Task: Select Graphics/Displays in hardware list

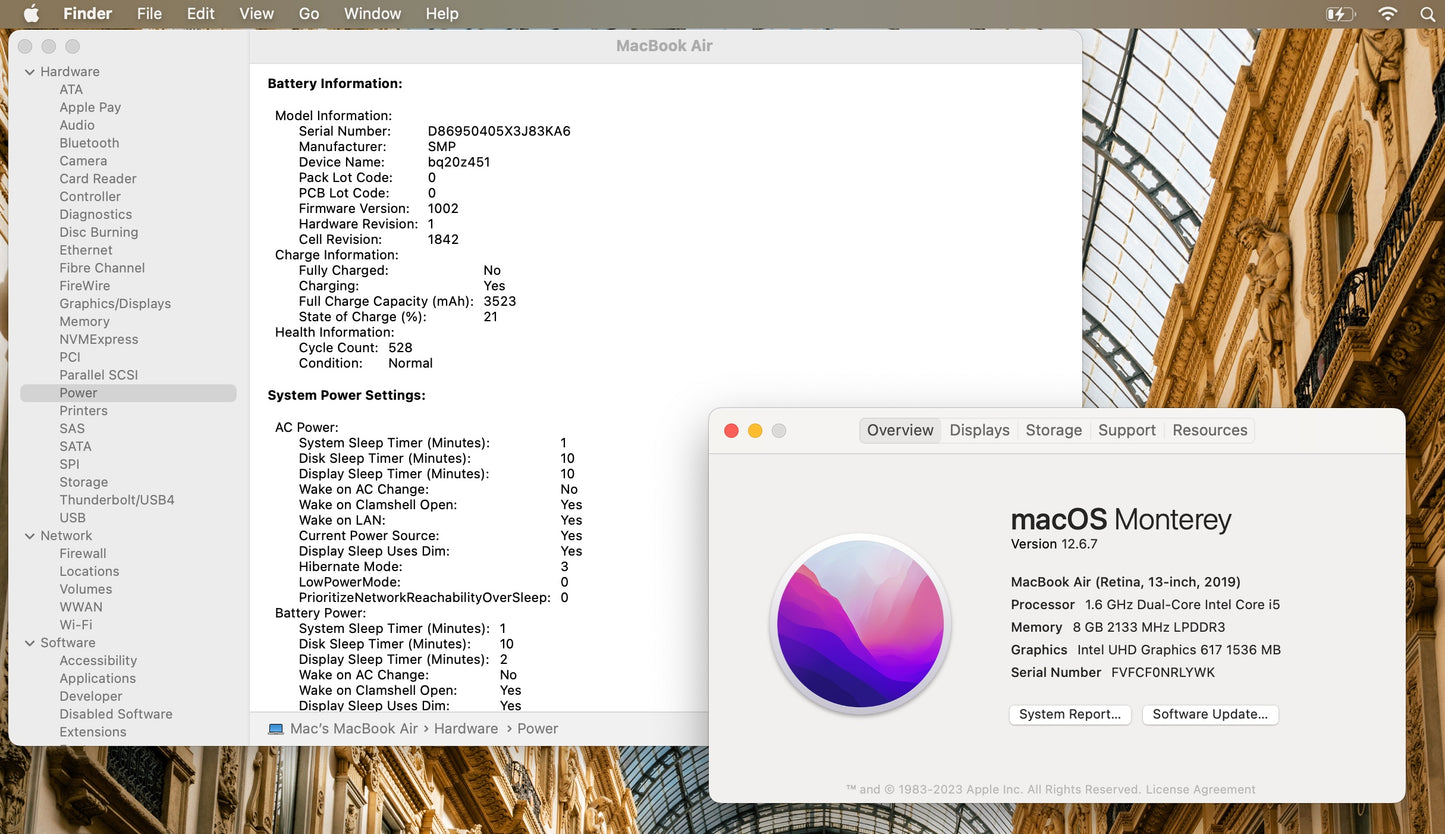Action: coord(115,304)
